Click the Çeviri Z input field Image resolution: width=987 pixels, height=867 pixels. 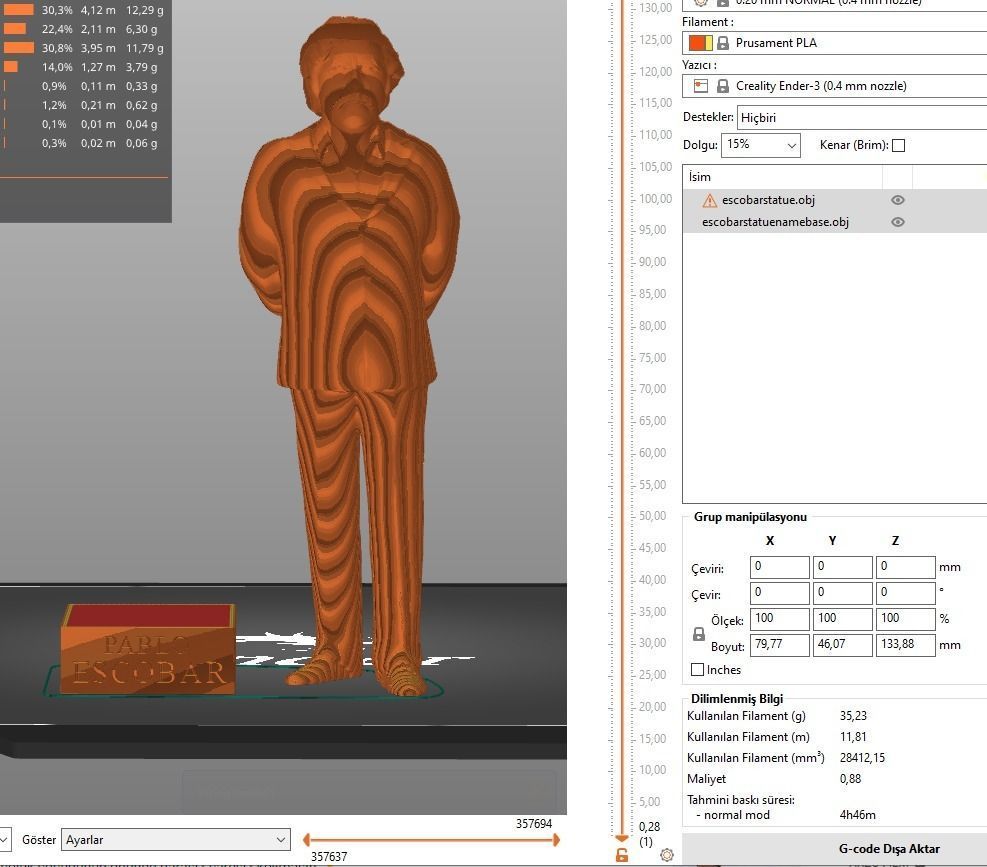906,567
